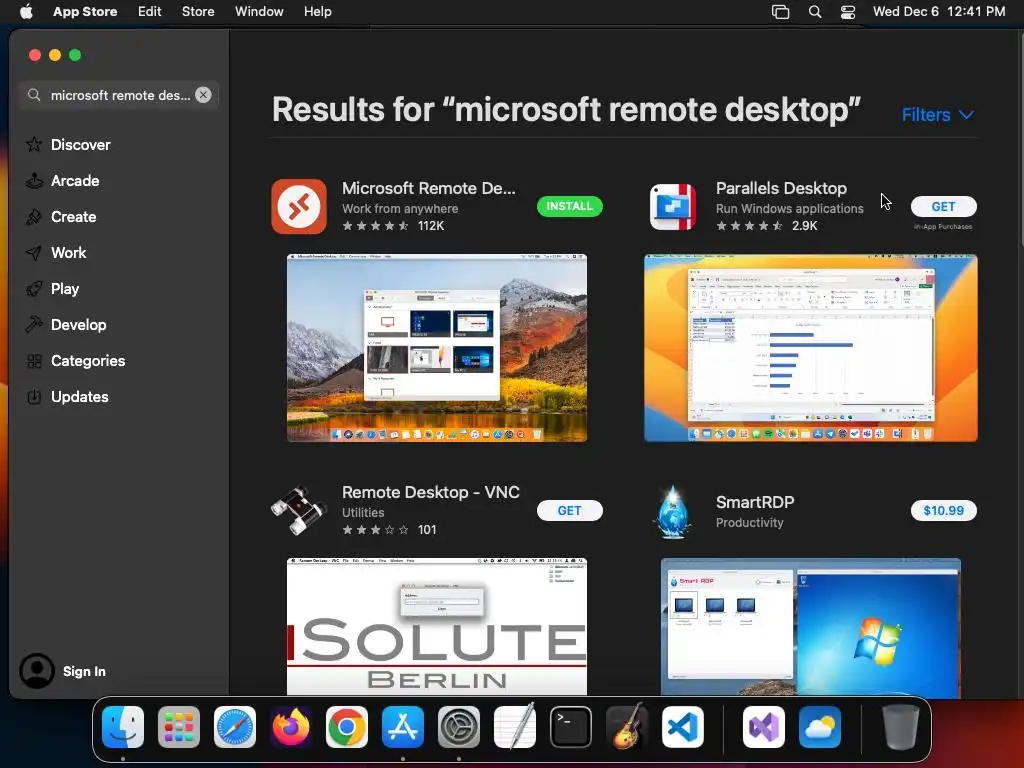Launch Safari from Dock

(x=235, y=727)
